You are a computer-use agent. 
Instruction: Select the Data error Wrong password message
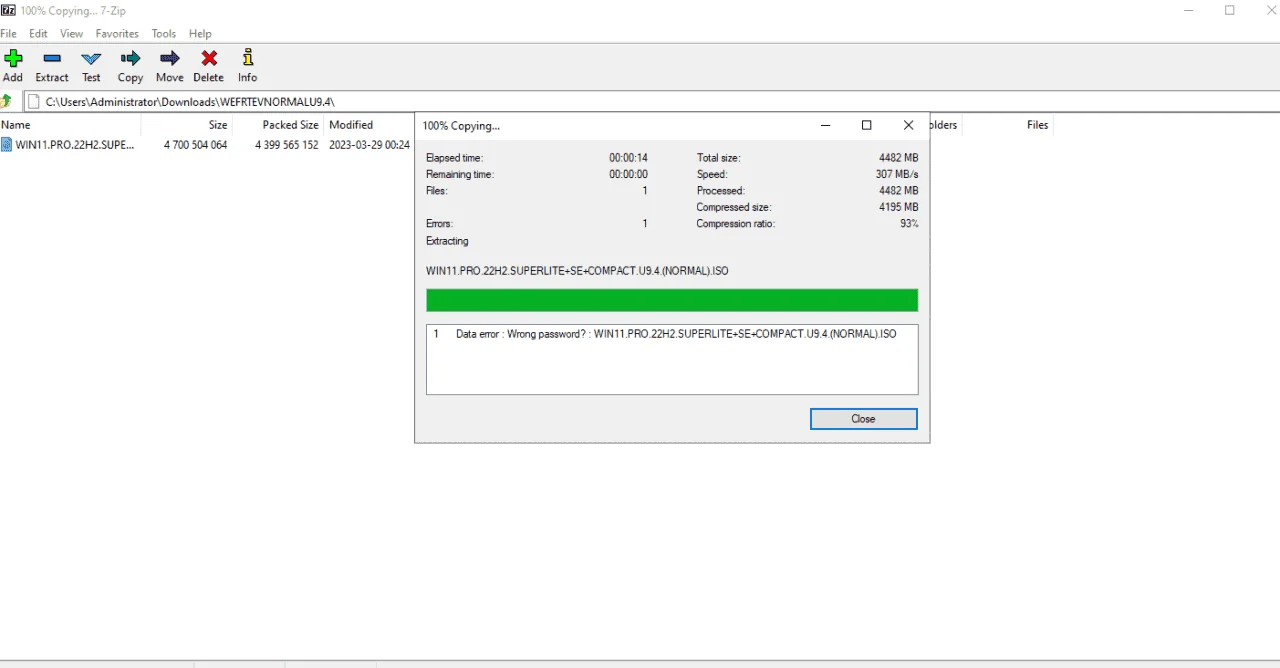[x=672, y=334]
